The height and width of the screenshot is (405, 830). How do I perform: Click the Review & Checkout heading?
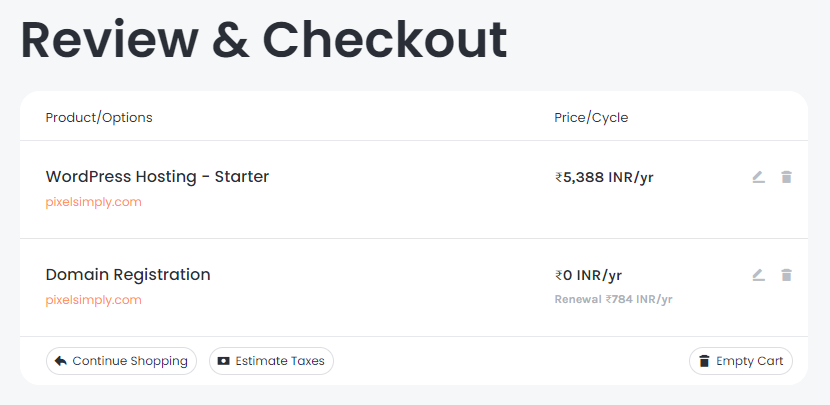click(x=264, y=40)
